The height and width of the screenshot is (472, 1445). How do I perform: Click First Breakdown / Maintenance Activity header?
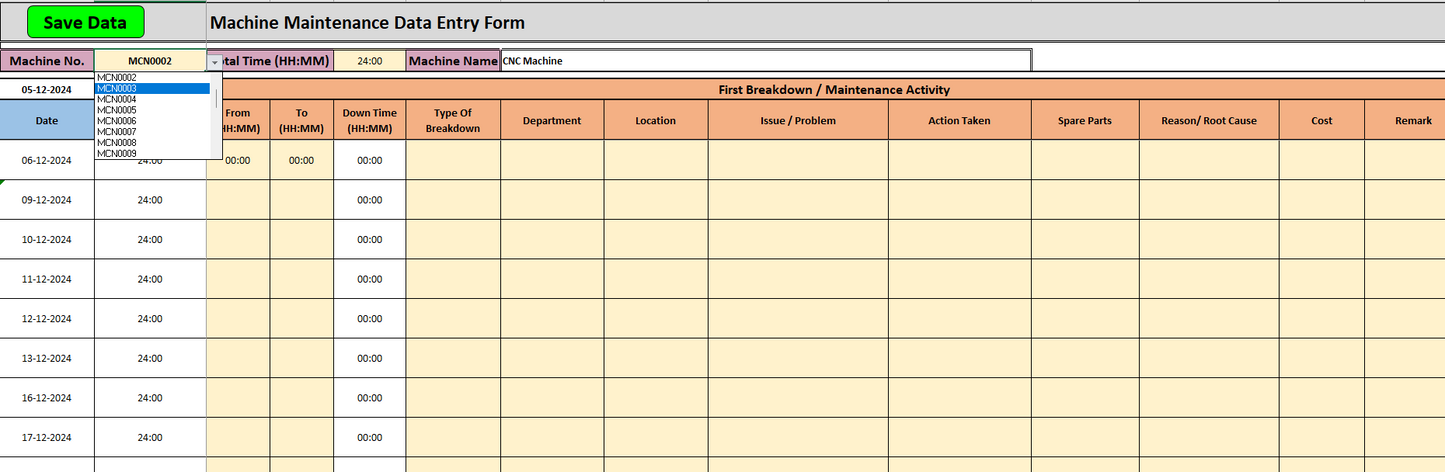click(834, 90)
